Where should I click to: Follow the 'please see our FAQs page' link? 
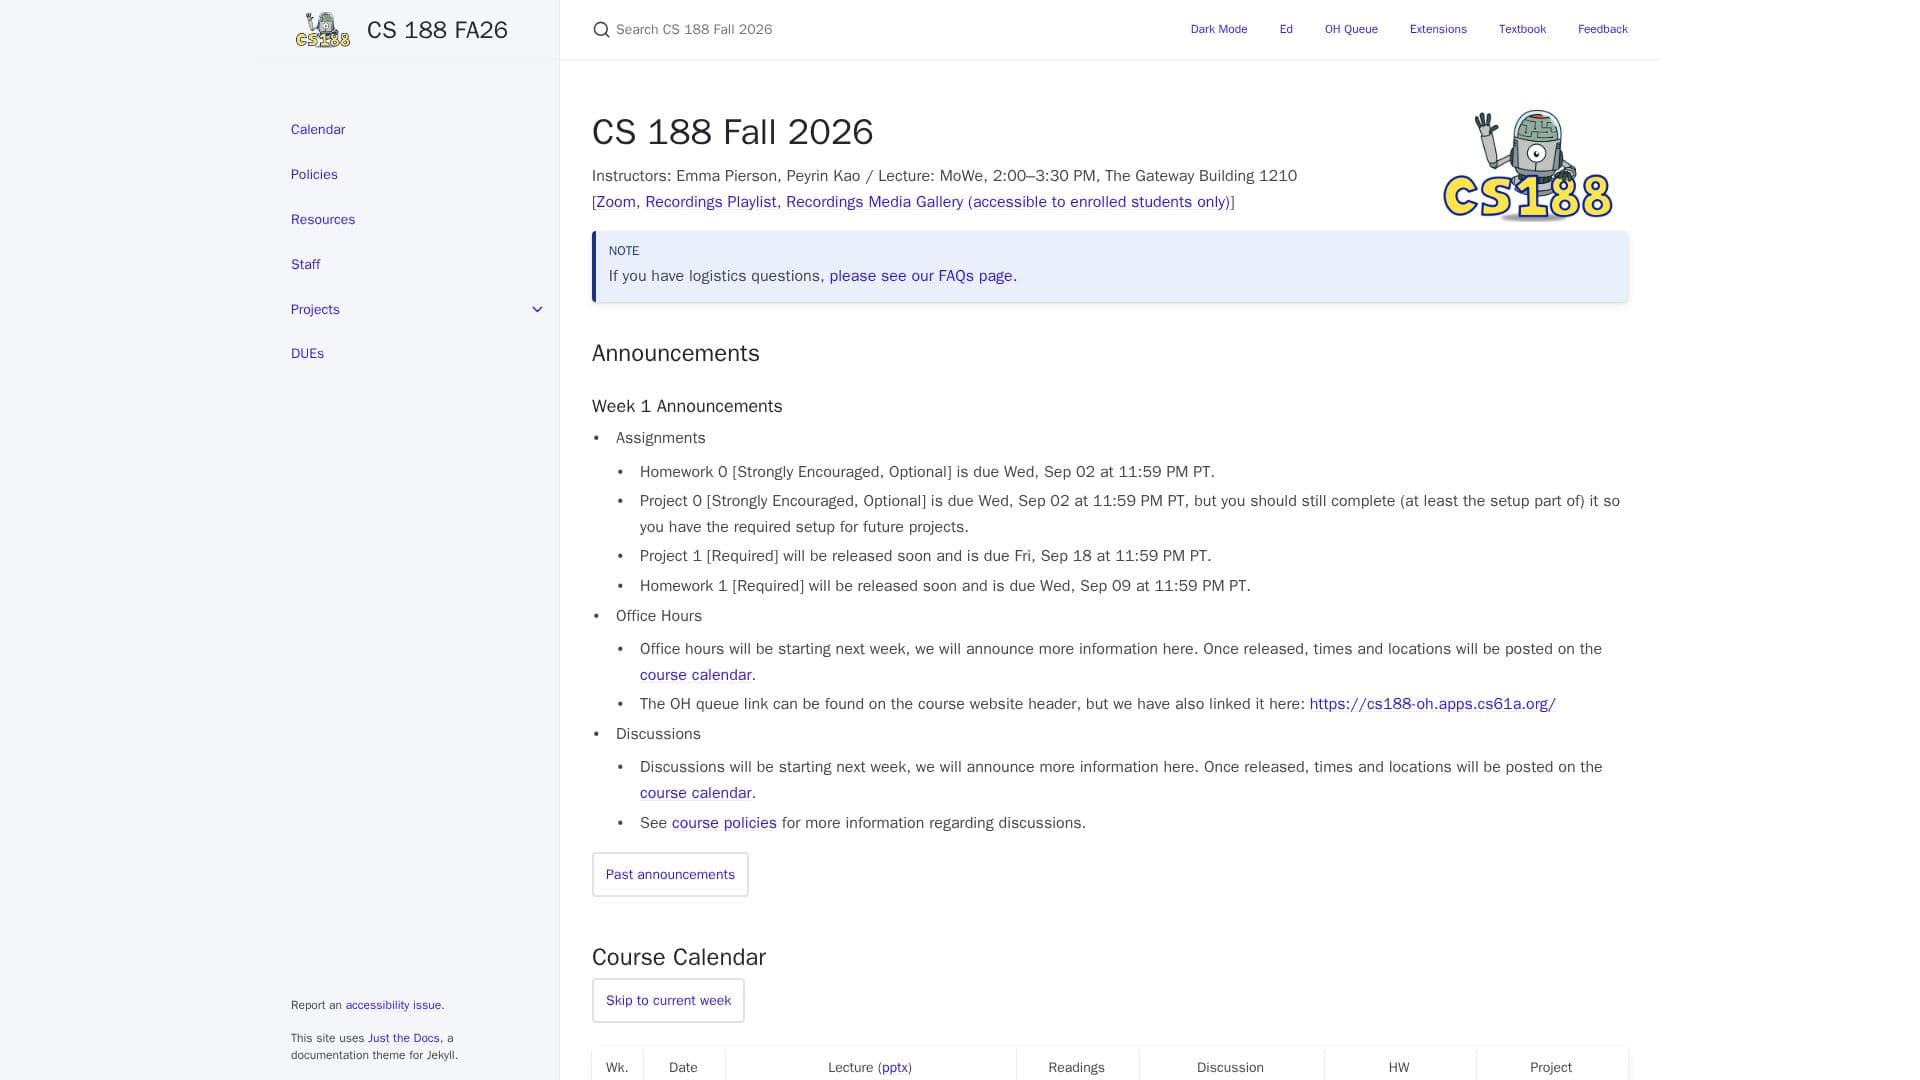click(921, 276)
